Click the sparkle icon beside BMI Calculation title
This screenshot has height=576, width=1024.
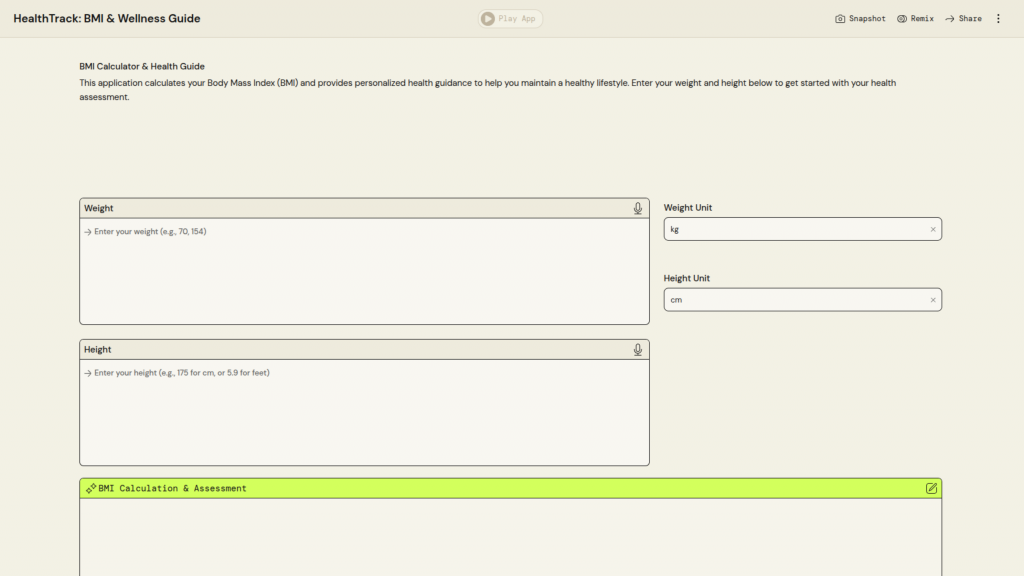click(x=91, y=488)
